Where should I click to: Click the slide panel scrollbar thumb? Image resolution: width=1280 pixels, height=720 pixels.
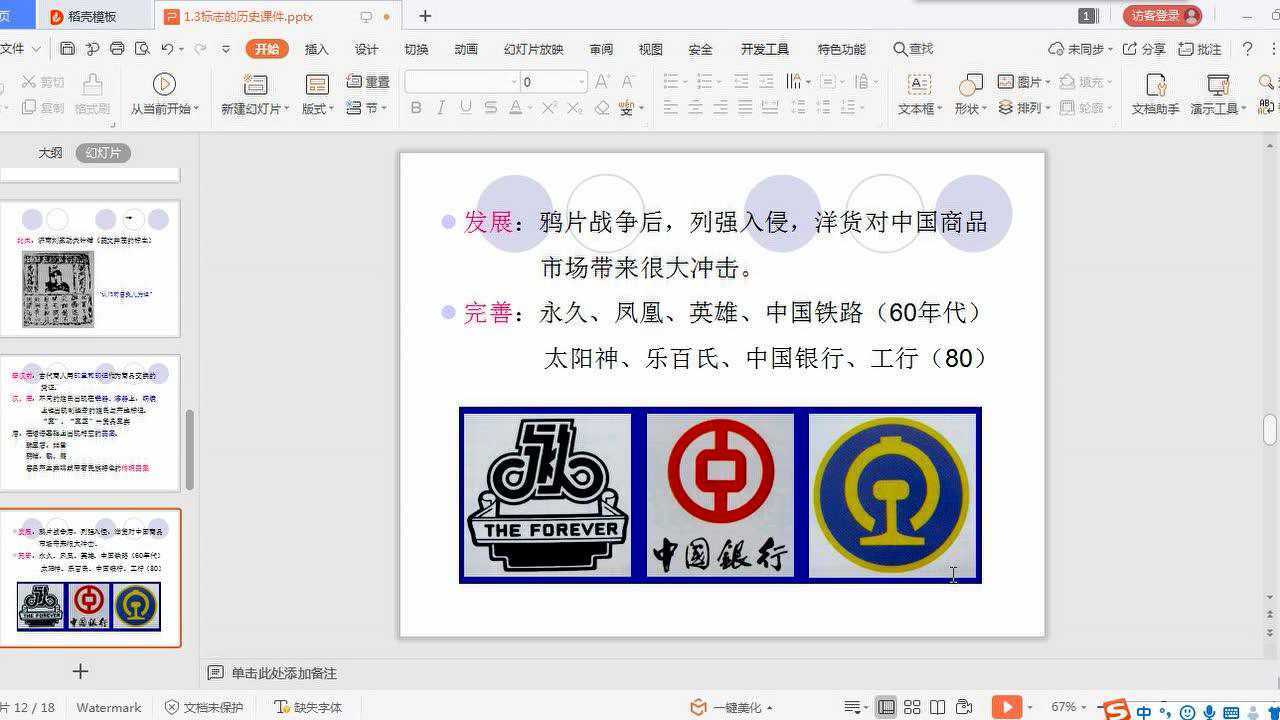click(190, 449)
